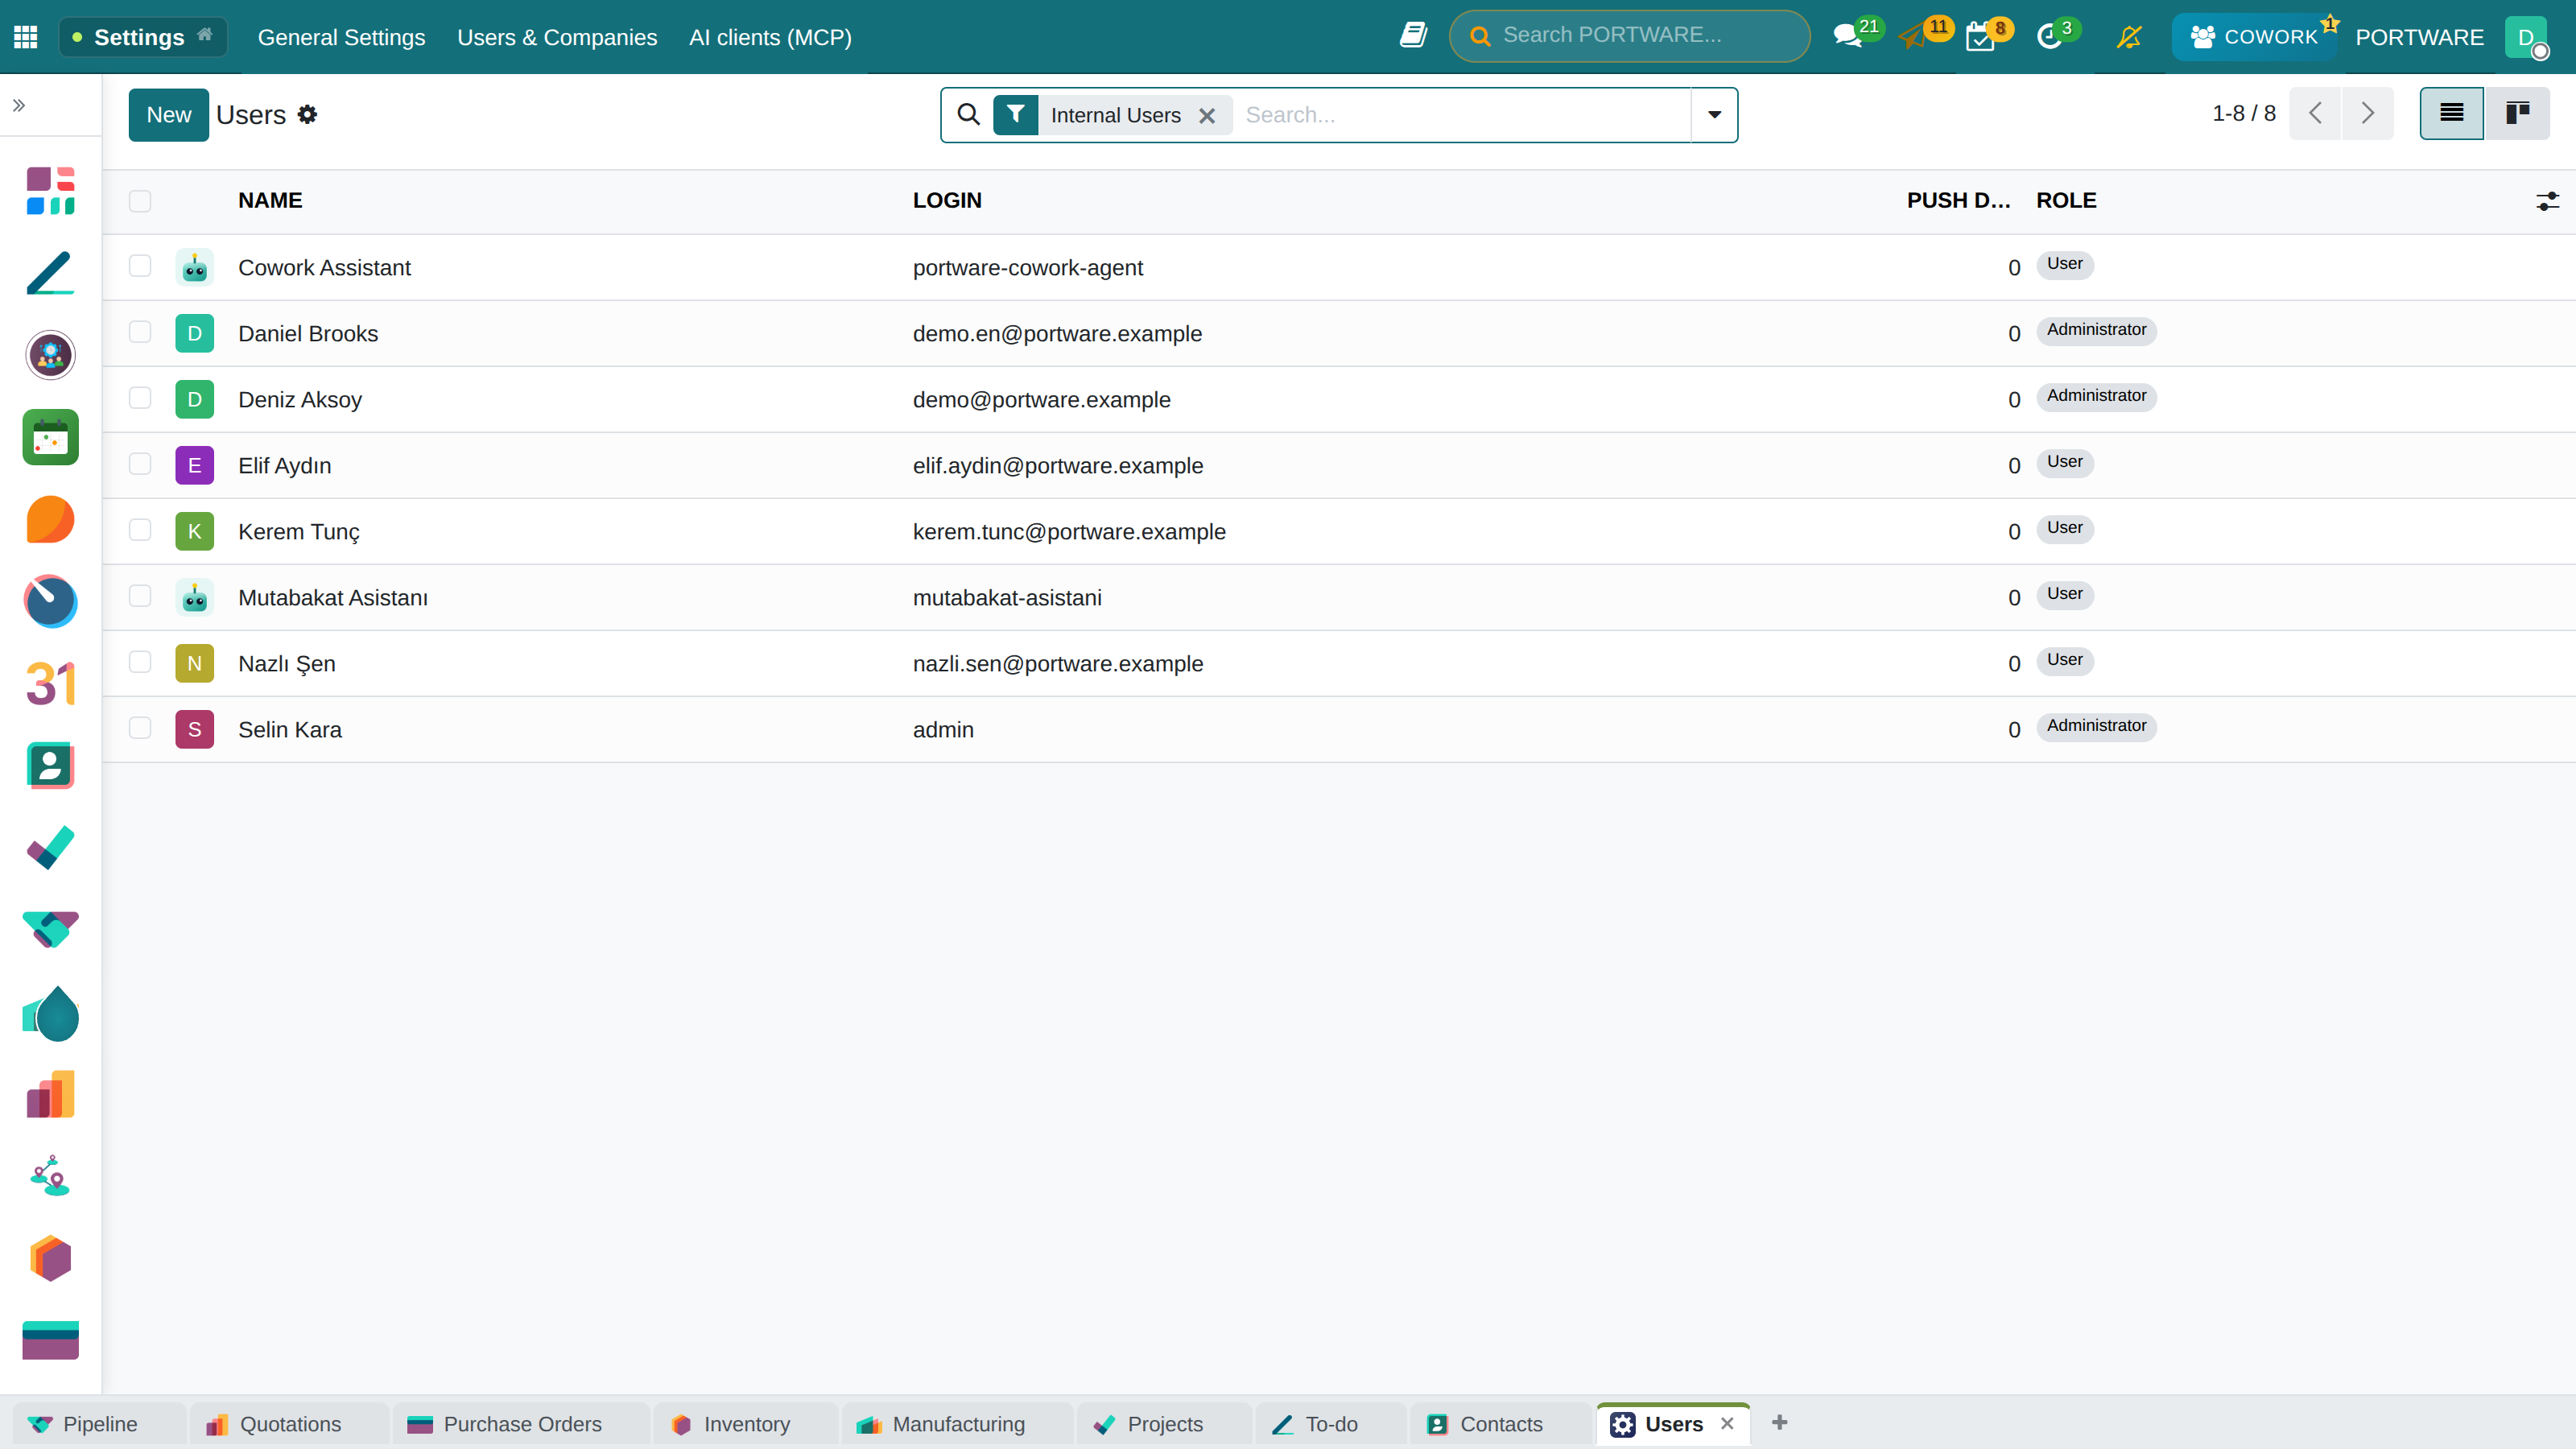Open the round purple avatar app in sidebar
The width and height of the screenshot is (2576, 1449).
51,355
